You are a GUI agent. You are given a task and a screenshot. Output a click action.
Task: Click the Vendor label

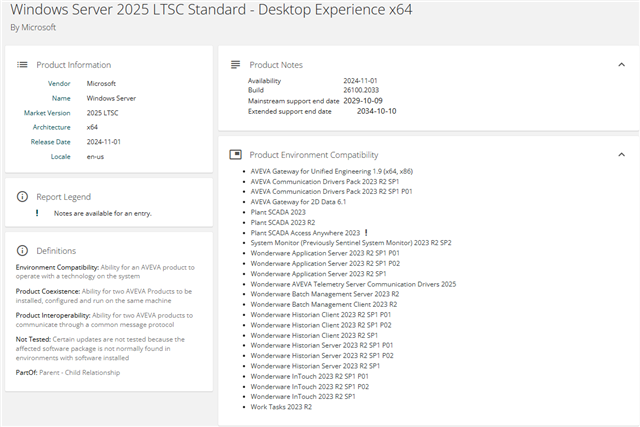59,84
